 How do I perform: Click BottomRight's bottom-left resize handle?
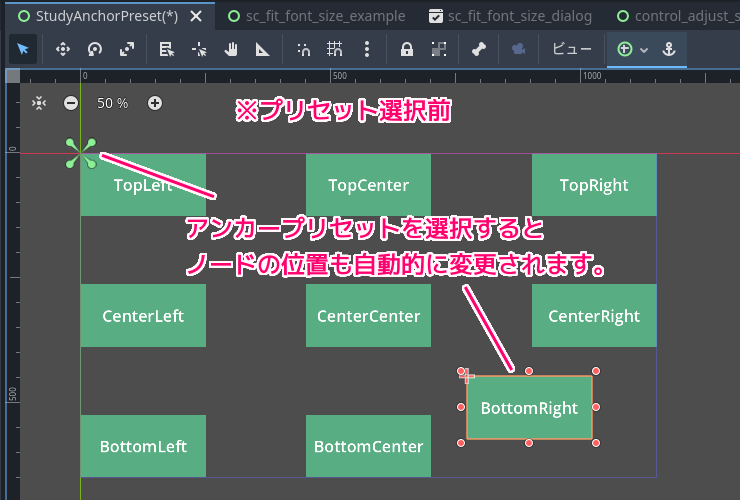point(461,443)
